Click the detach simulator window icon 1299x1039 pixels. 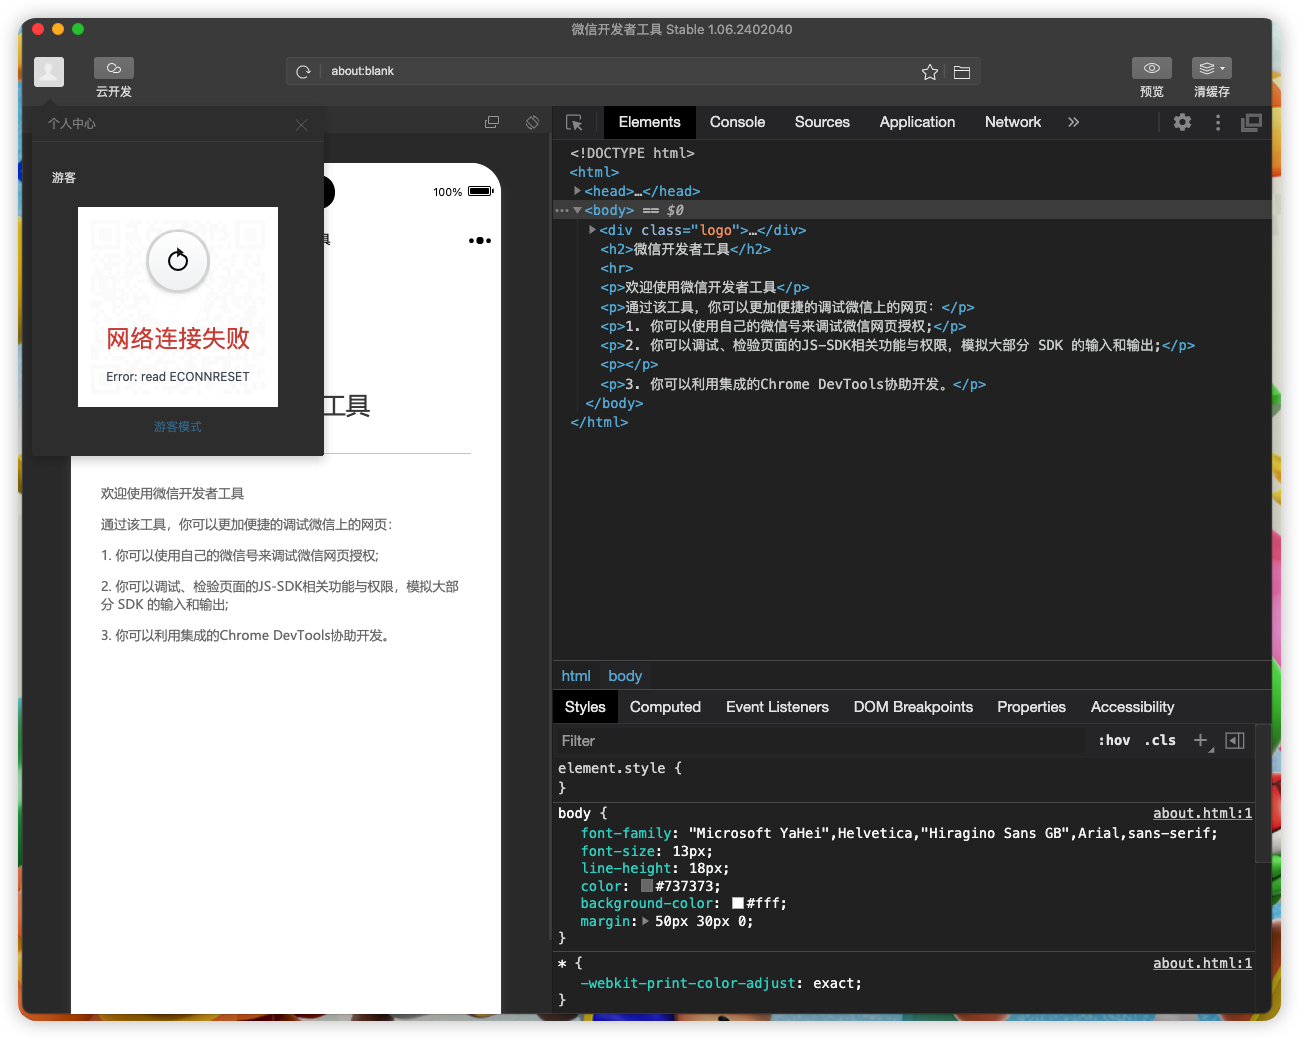coord(492,122)
